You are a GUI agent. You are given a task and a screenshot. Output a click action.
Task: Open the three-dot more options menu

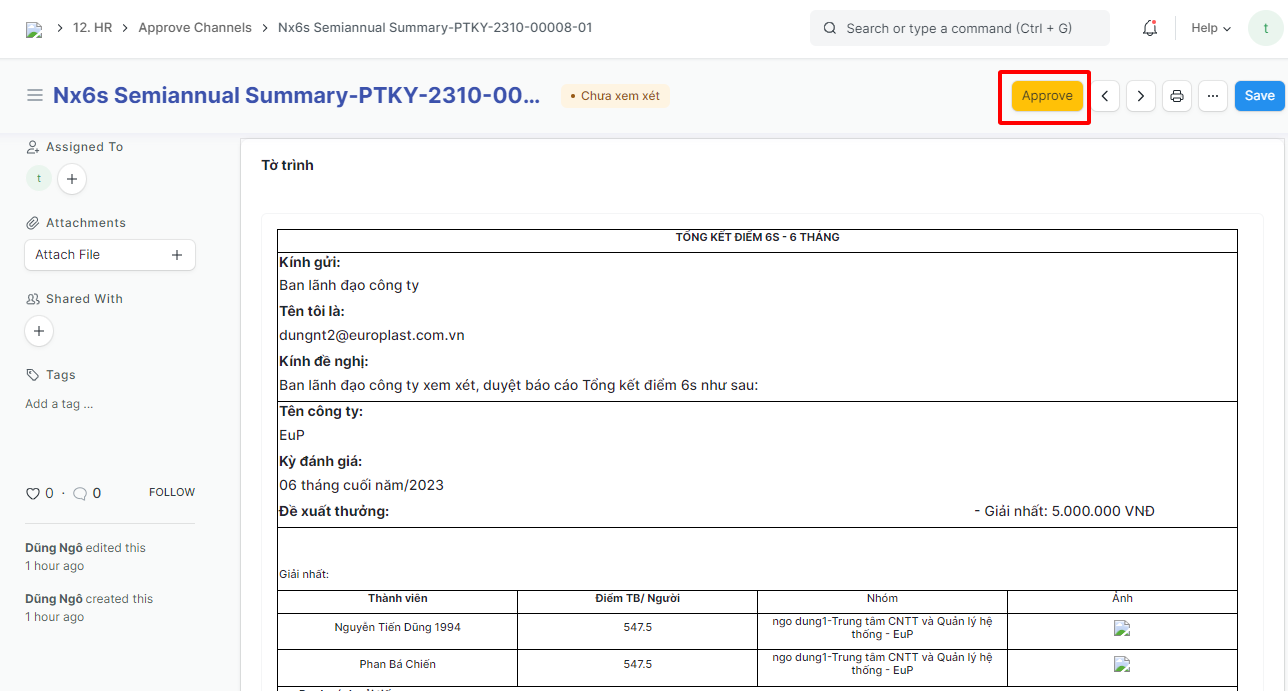click(1212, 96)
